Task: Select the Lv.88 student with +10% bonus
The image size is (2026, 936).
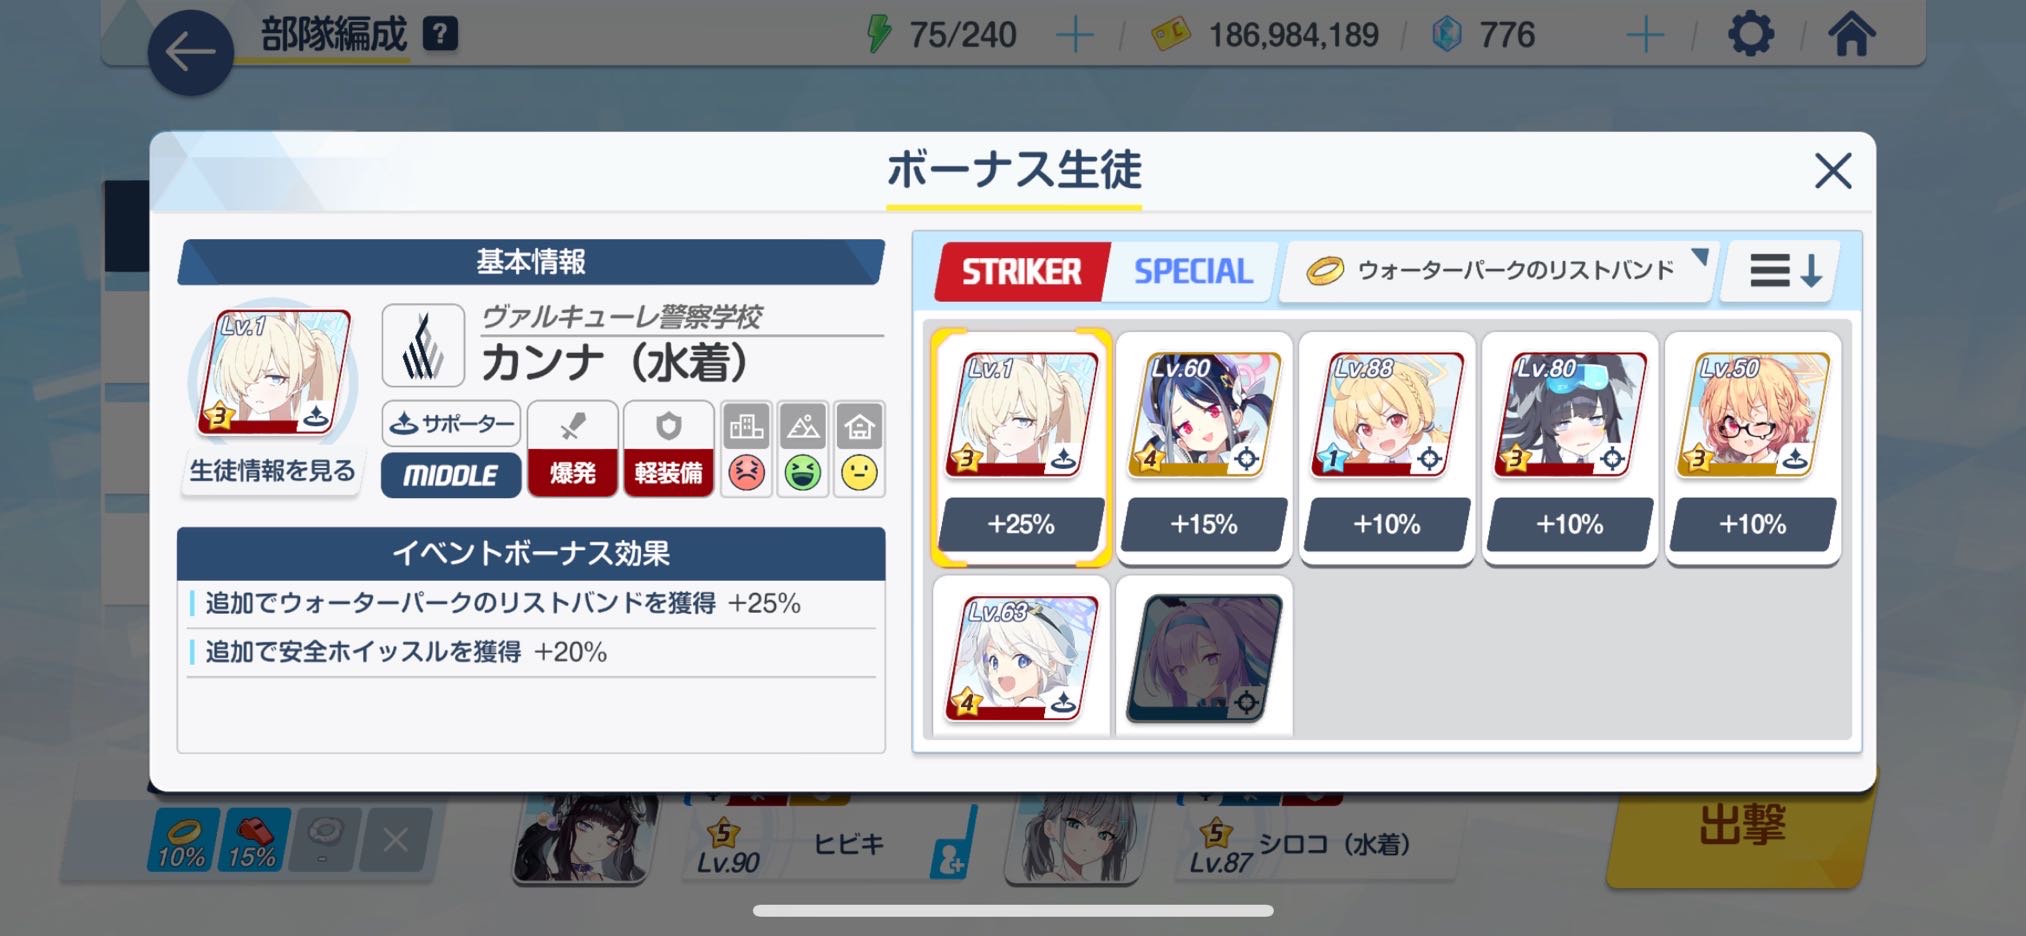Action: (x=1387, y=448)
